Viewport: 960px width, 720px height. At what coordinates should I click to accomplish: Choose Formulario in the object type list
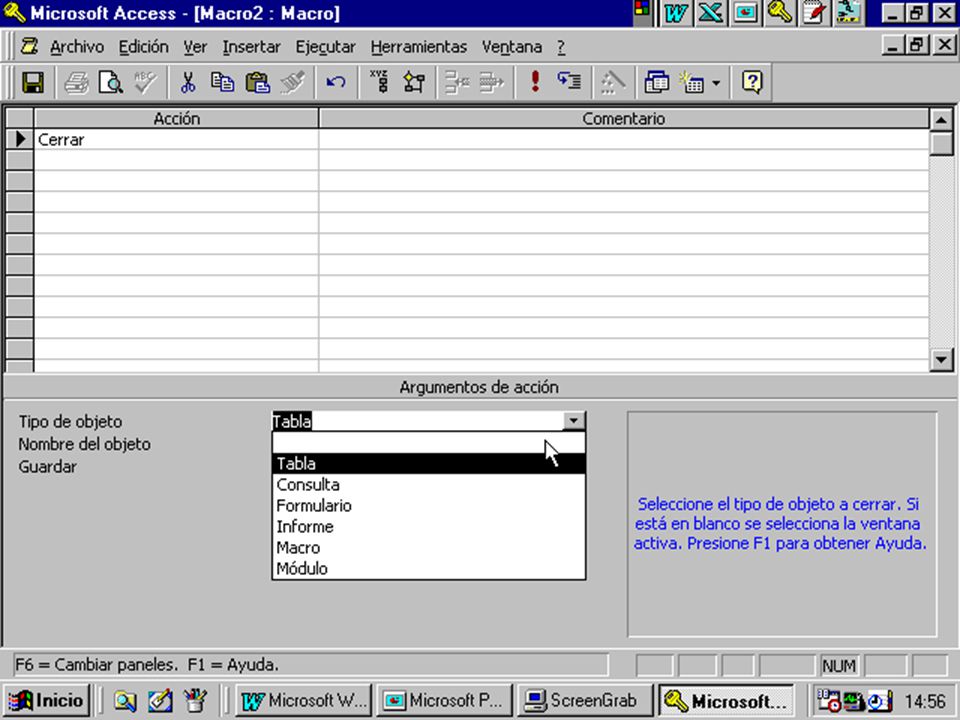point(429,506)
